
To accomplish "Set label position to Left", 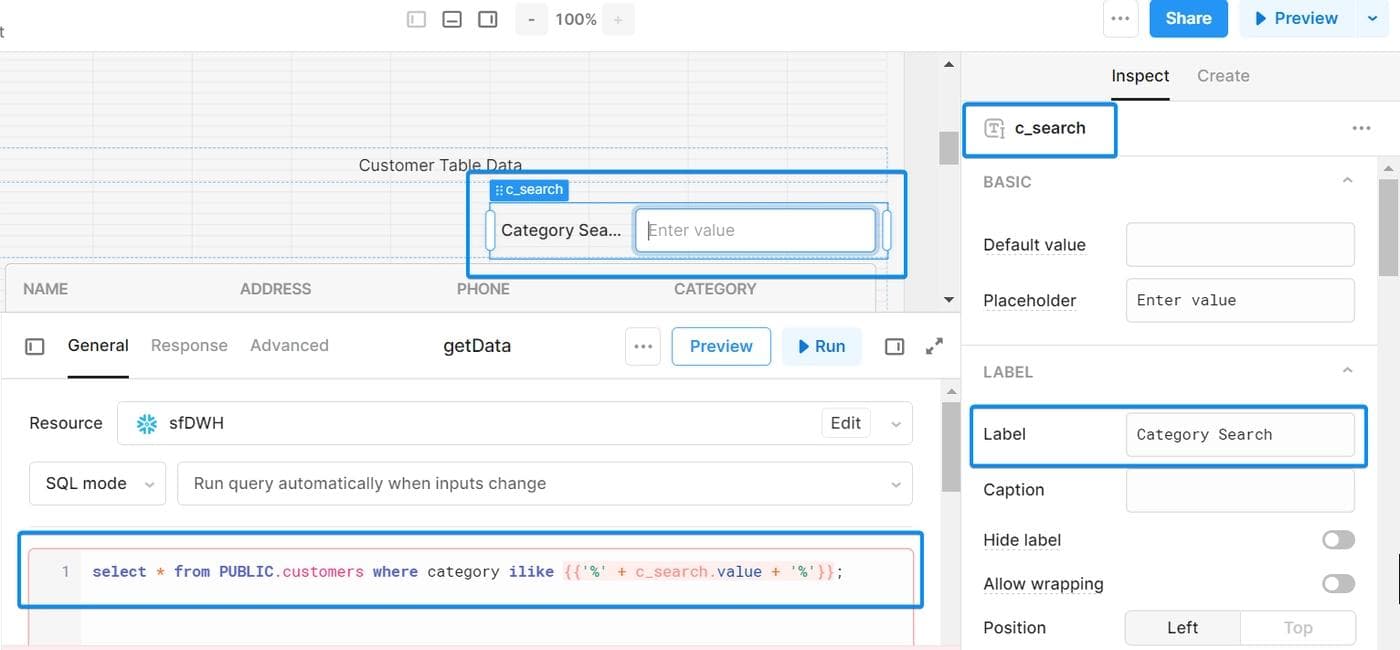I will click(1182, 628).
